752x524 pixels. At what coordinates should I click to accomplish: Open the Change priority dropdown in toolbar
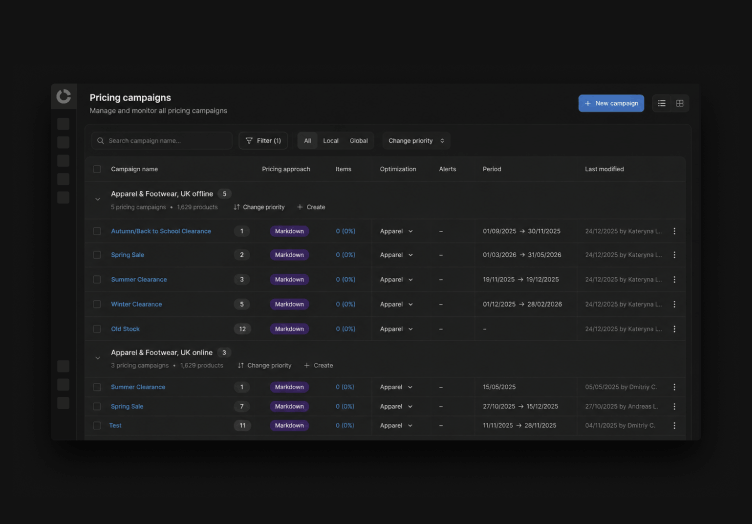(x=416, y=140)
